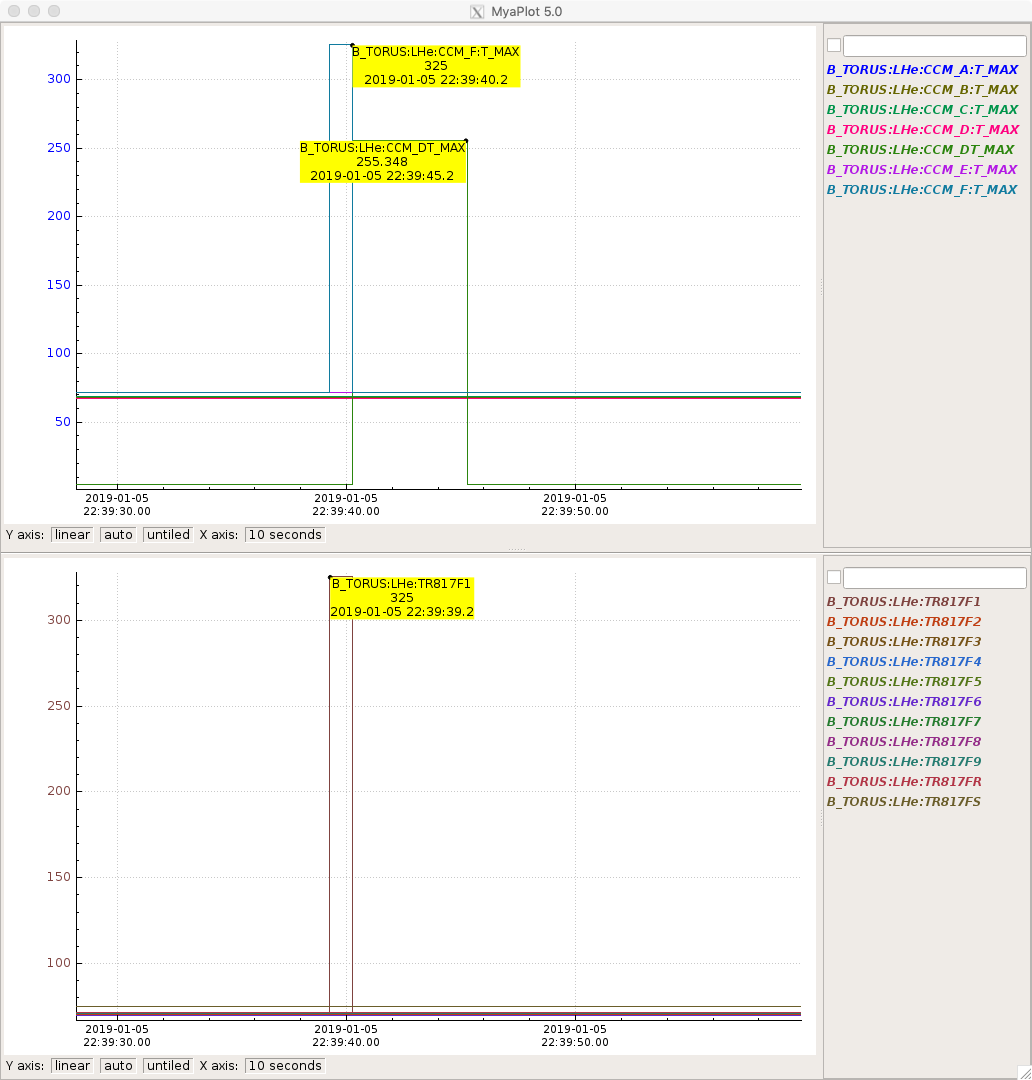Viewport: 1032px width, 1080px height.
Task: Select B_TORUS:LHe:TR817F4 channel
Action: [903, 661]
